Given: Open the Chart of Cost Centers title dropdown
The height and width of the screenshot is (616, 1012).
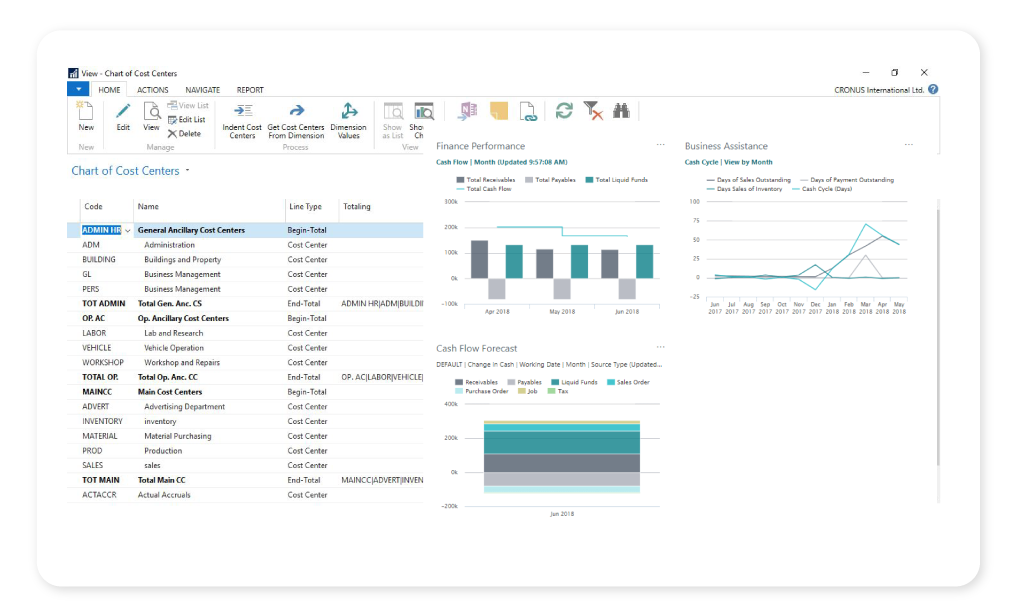Looking at the screenshot, I should pos(188,170).
